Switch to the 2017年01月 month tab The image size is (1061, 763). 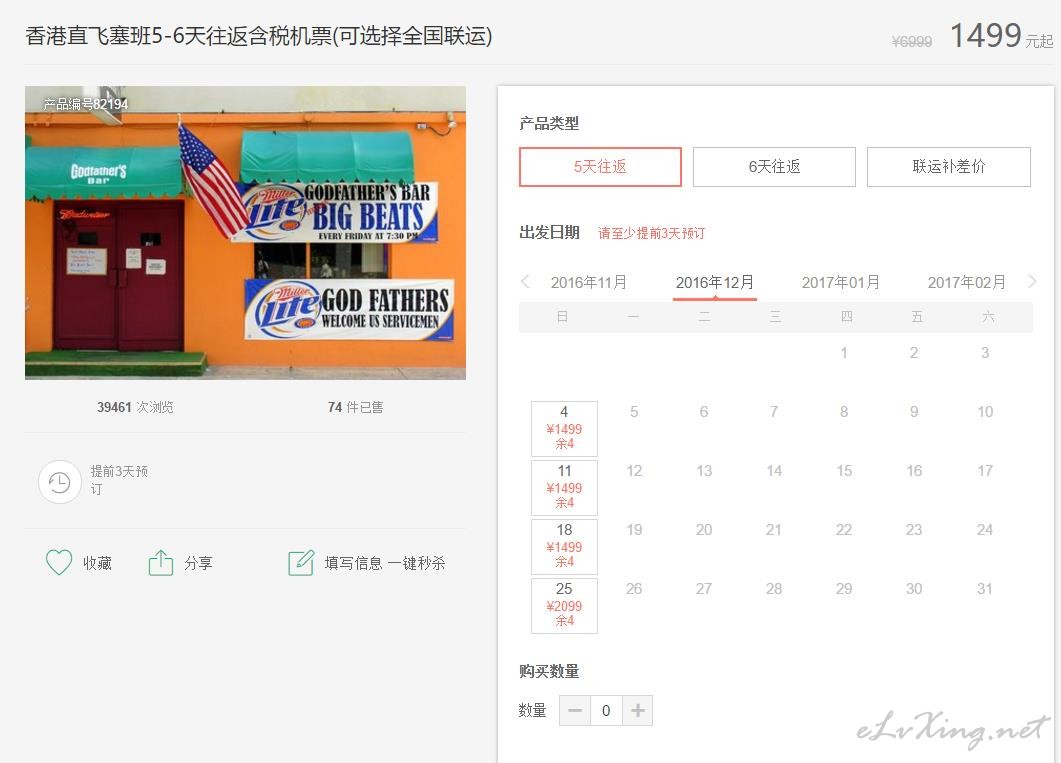point(840,282)
